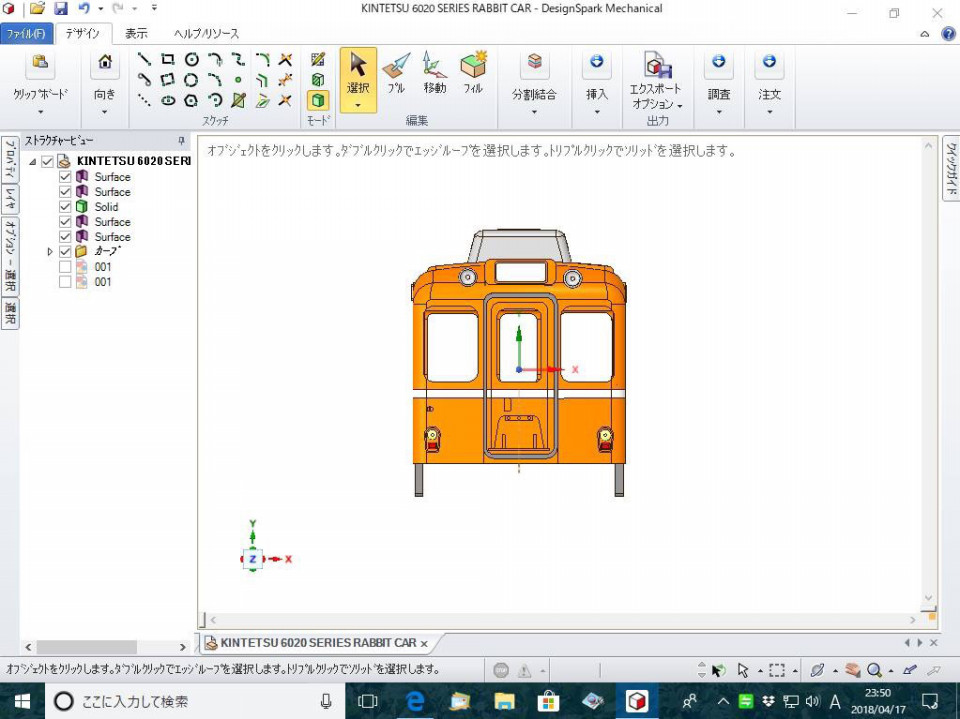Select the Ellipse sketch tool
Screen dimensions: 960x719
[x=168, y=100]
